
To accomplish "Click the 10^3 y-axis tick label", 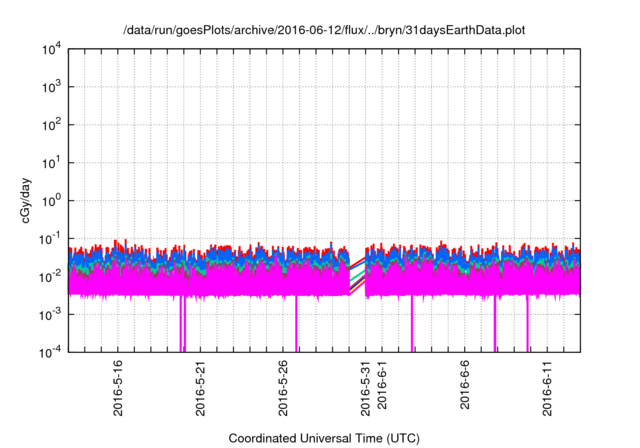I will click(51, 87).
